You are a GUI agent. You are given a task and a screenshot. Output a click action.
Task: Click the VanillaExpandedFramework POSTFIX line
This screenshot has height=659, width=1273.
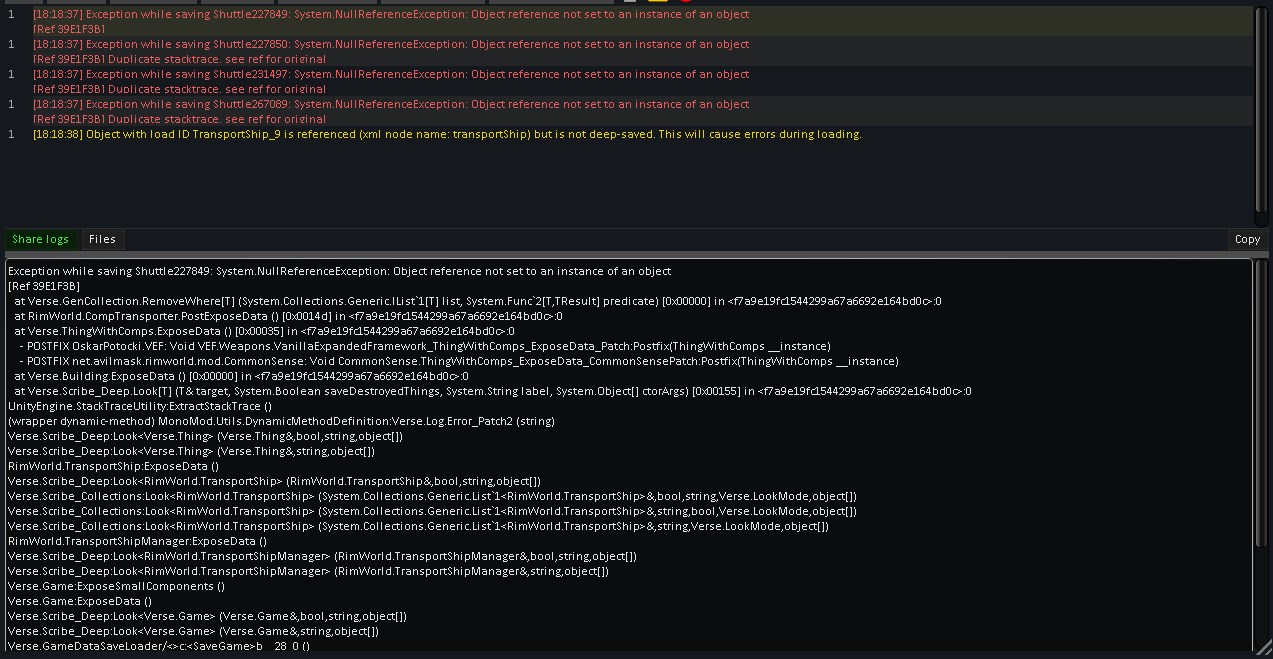pos(424,346)
